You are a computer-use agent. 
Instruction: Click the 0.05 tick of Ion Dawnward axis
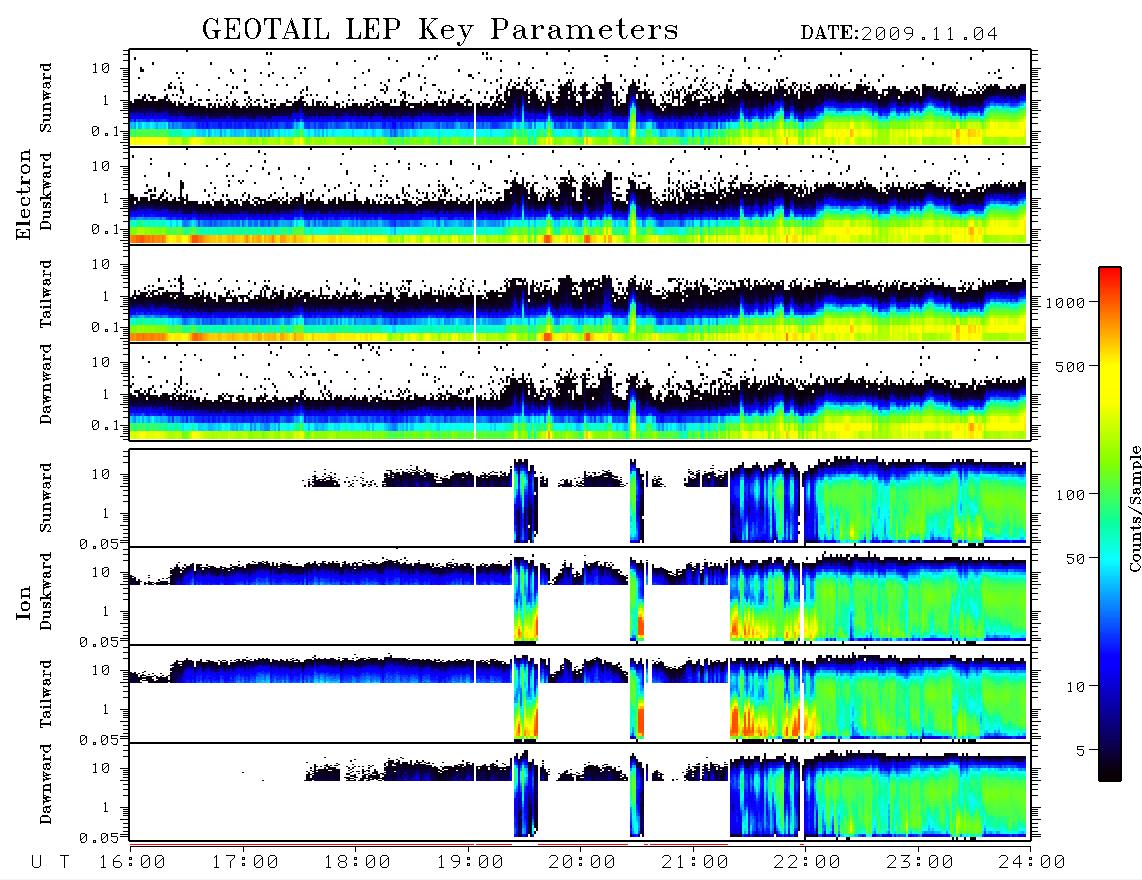(98, 838)
